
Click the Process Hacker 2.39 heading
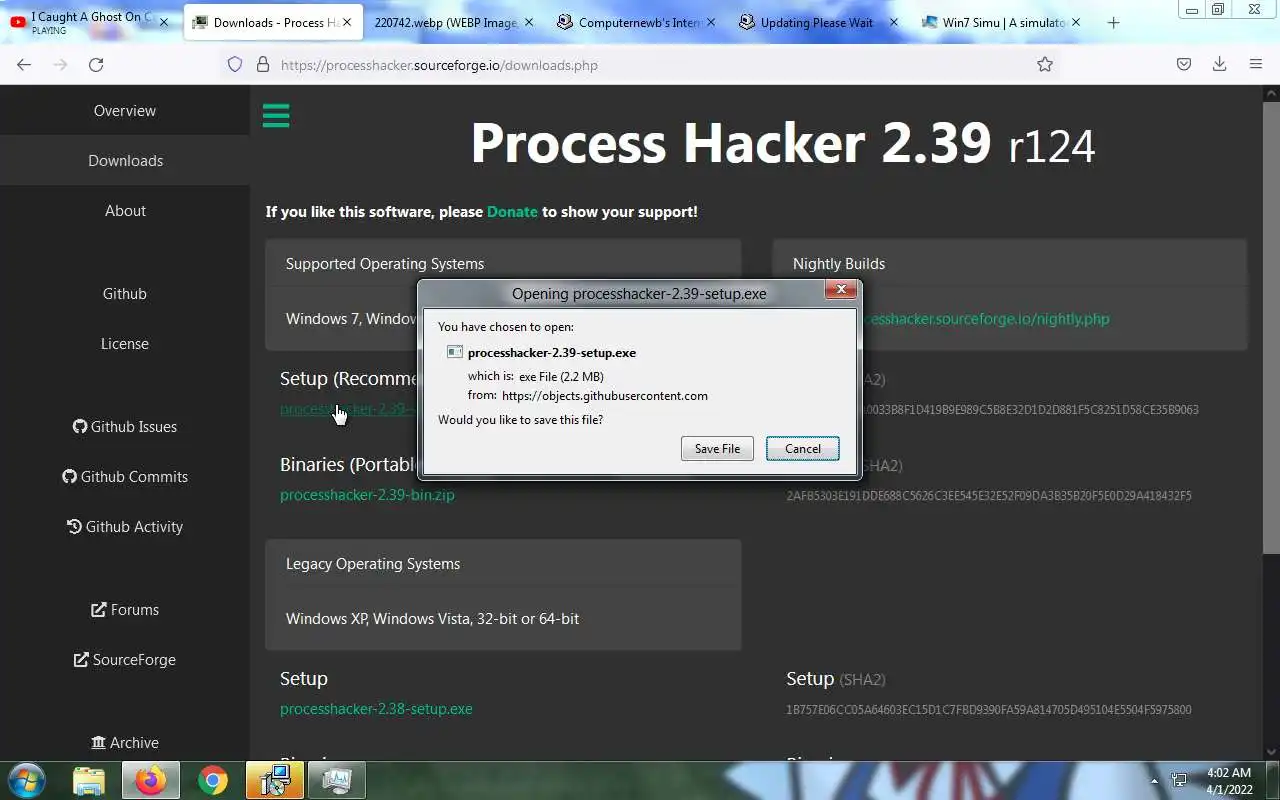click(783, 144)
